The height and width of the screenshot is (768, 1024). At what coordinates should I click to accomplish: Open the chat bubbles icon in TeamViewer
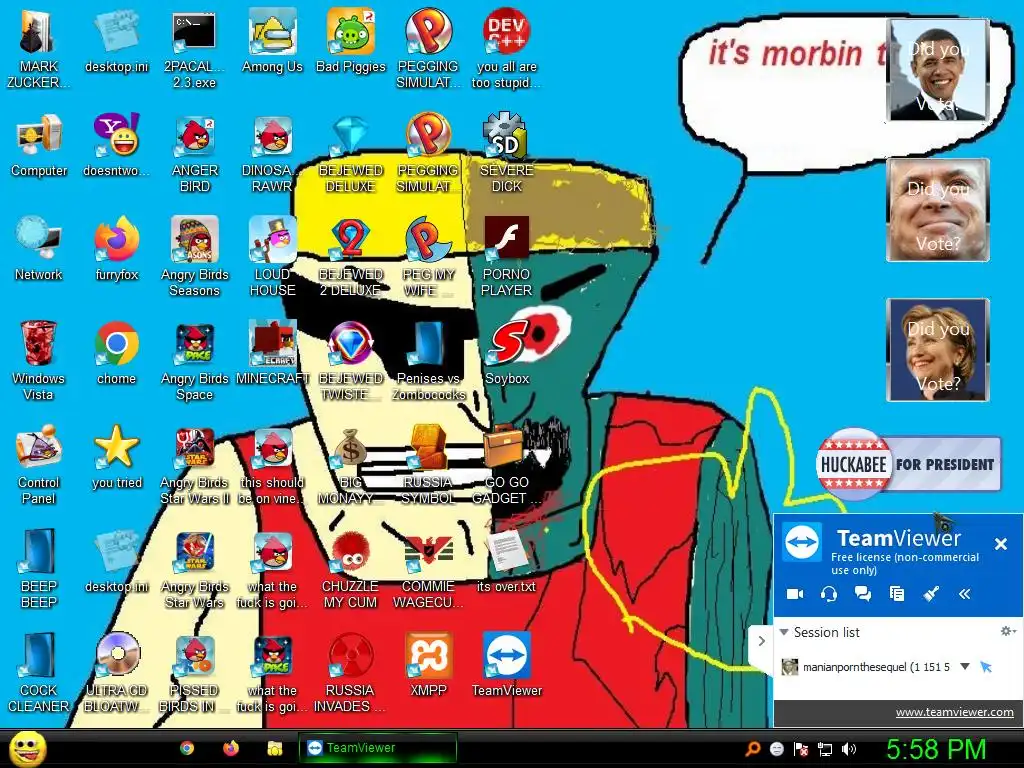[x=863, y=594]
